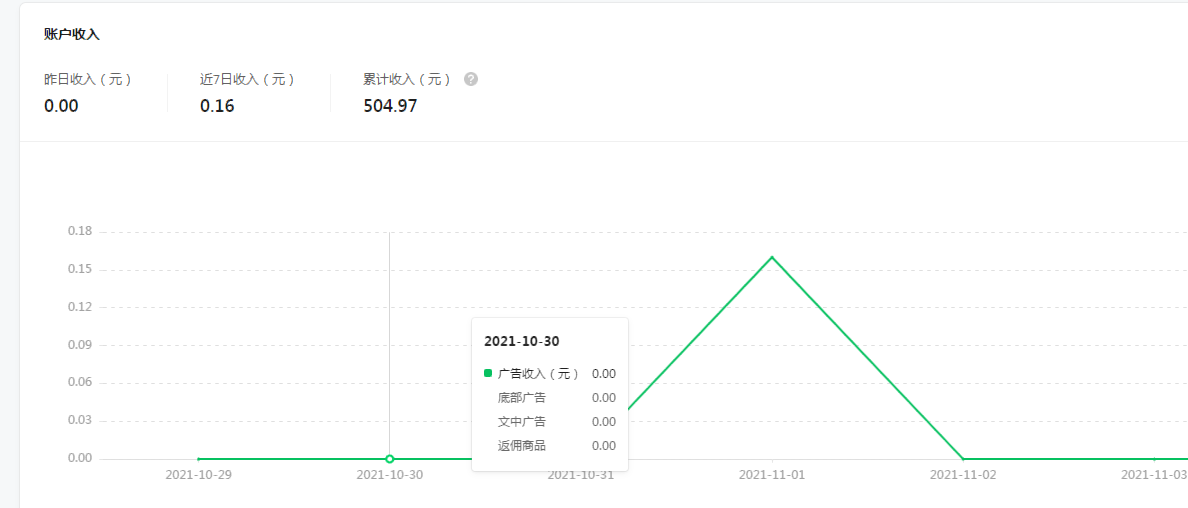Click the help icon beside 累计收入
Viewport: 1188px width, 508px height.
471,79
